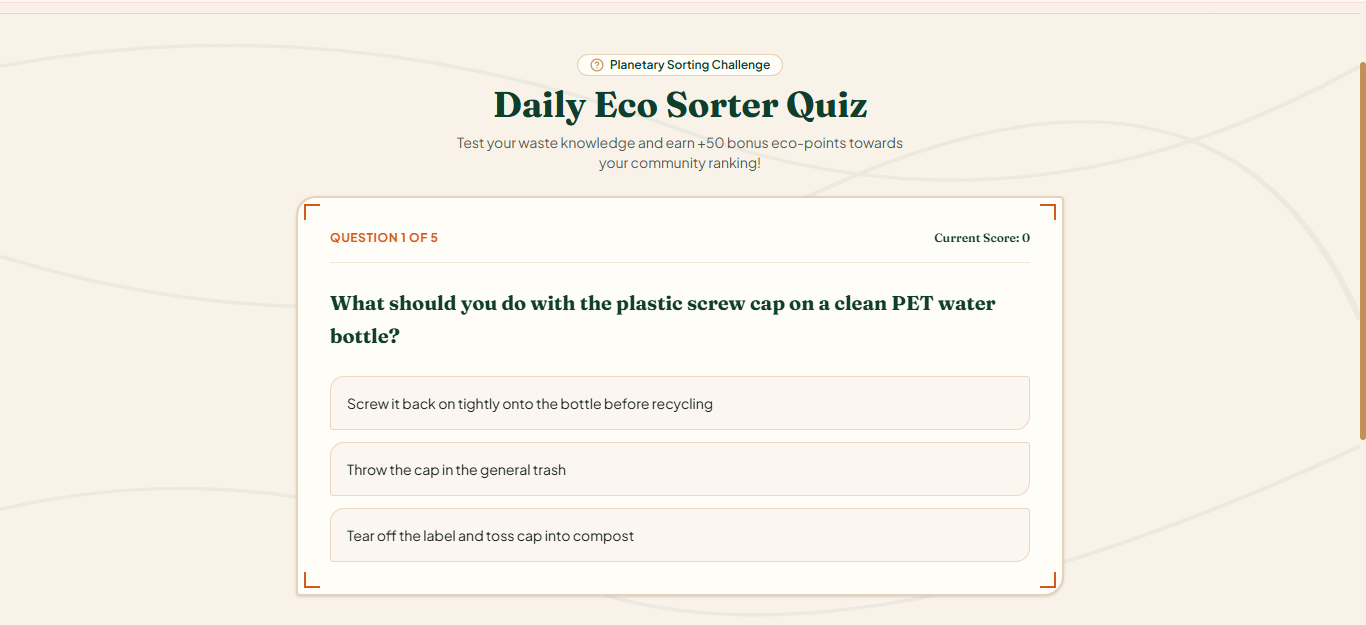Viewport: 1366px width, 625px height.
Task: Click the bottom-left orange corner bracket of card
Action: [x=312, y=580]
